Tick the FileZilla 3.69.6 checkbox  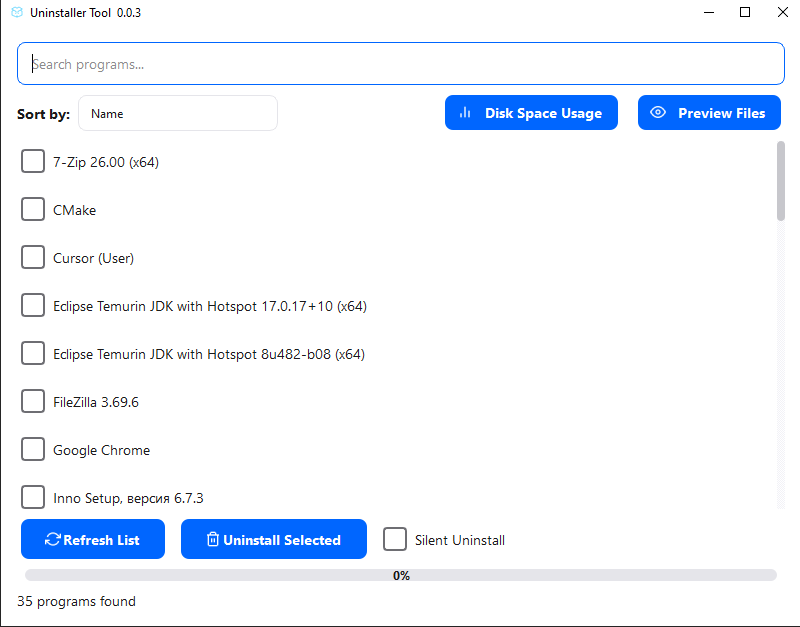point(33,401)
